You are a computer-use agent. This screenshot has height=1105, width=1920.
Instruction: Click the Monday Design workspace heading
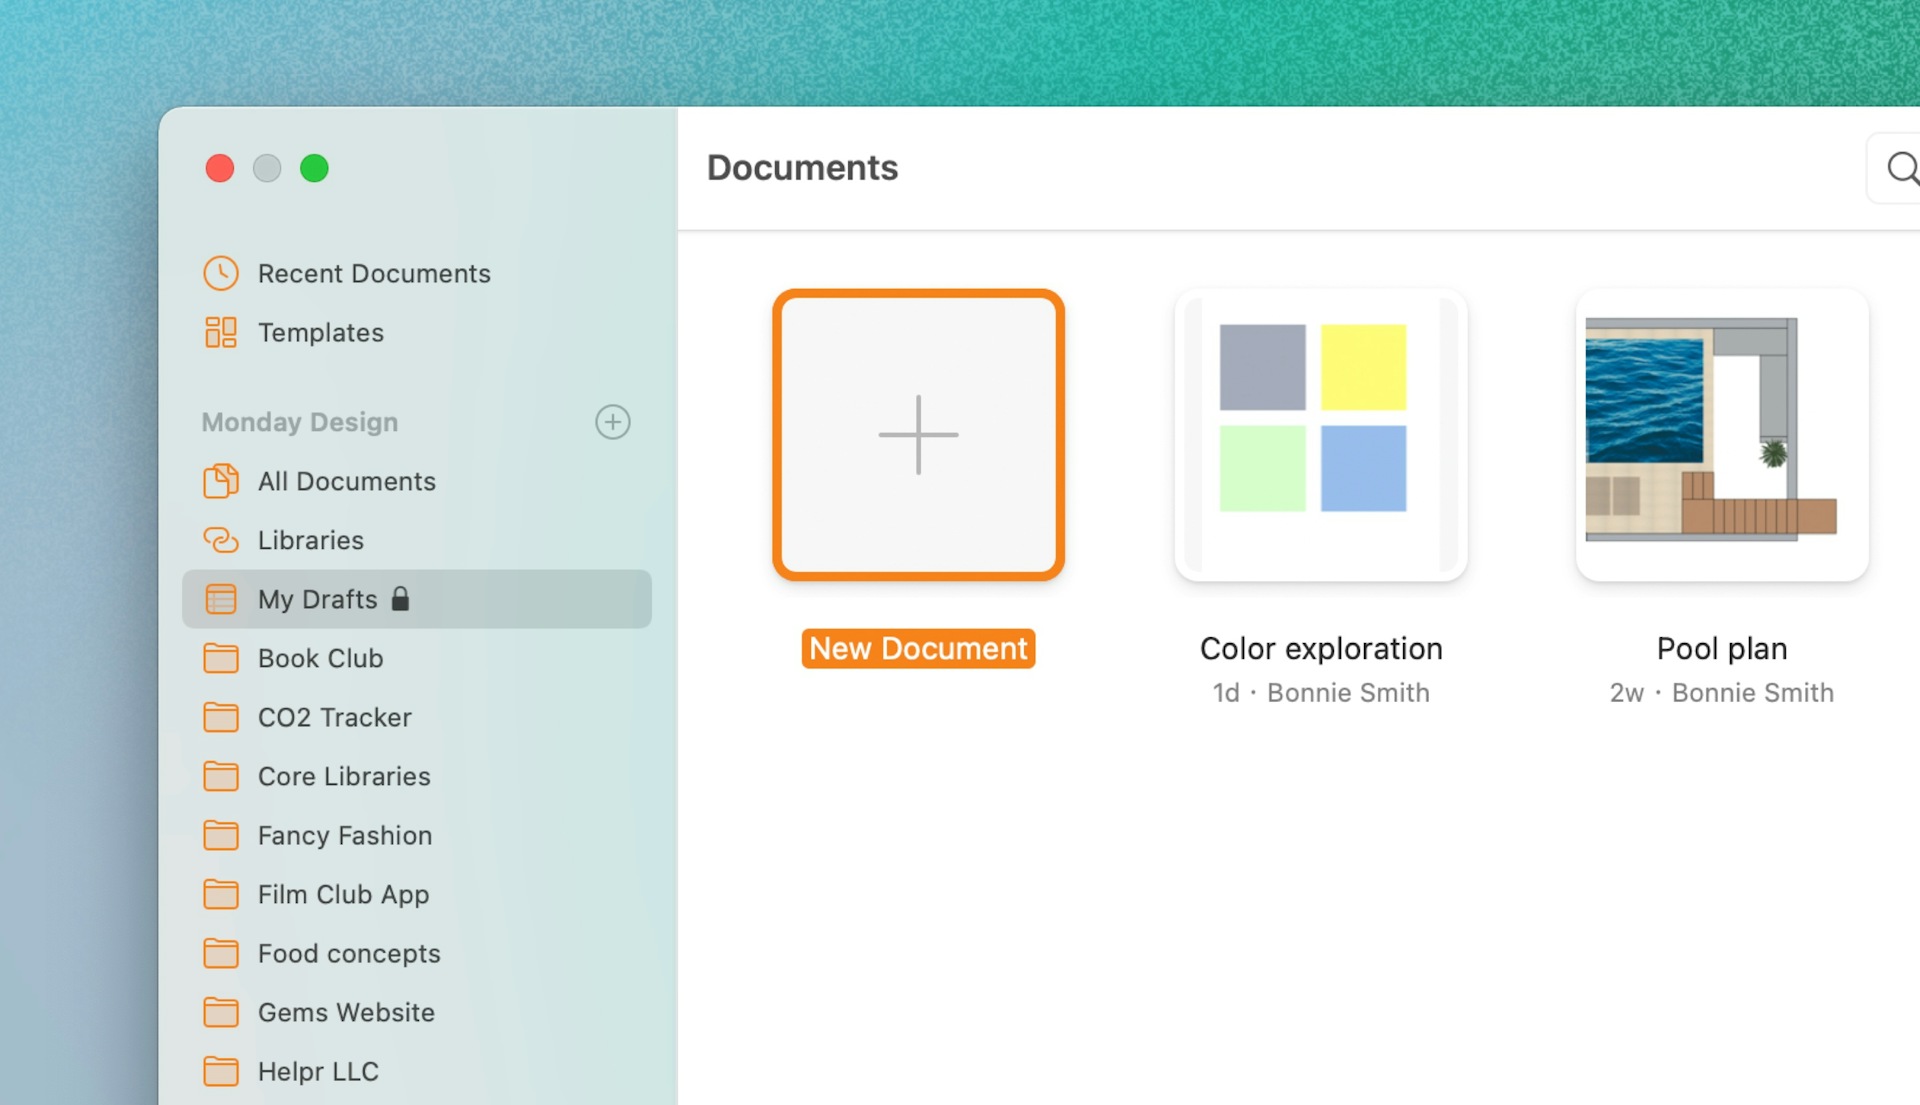coord(298,421)
